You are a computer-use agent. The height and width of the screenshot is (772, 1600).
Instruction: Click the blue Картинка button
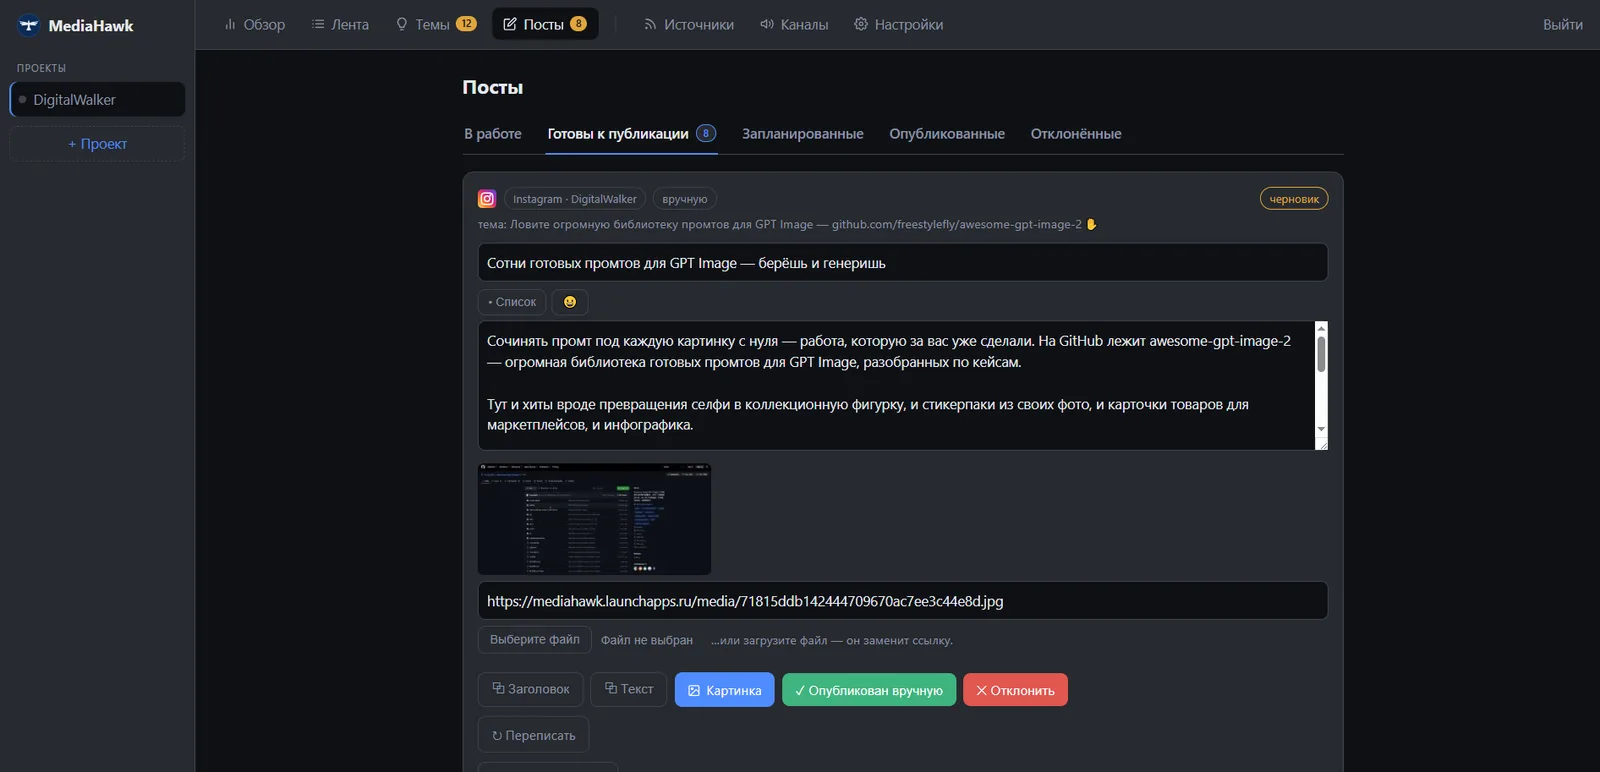tap(725, 690)
